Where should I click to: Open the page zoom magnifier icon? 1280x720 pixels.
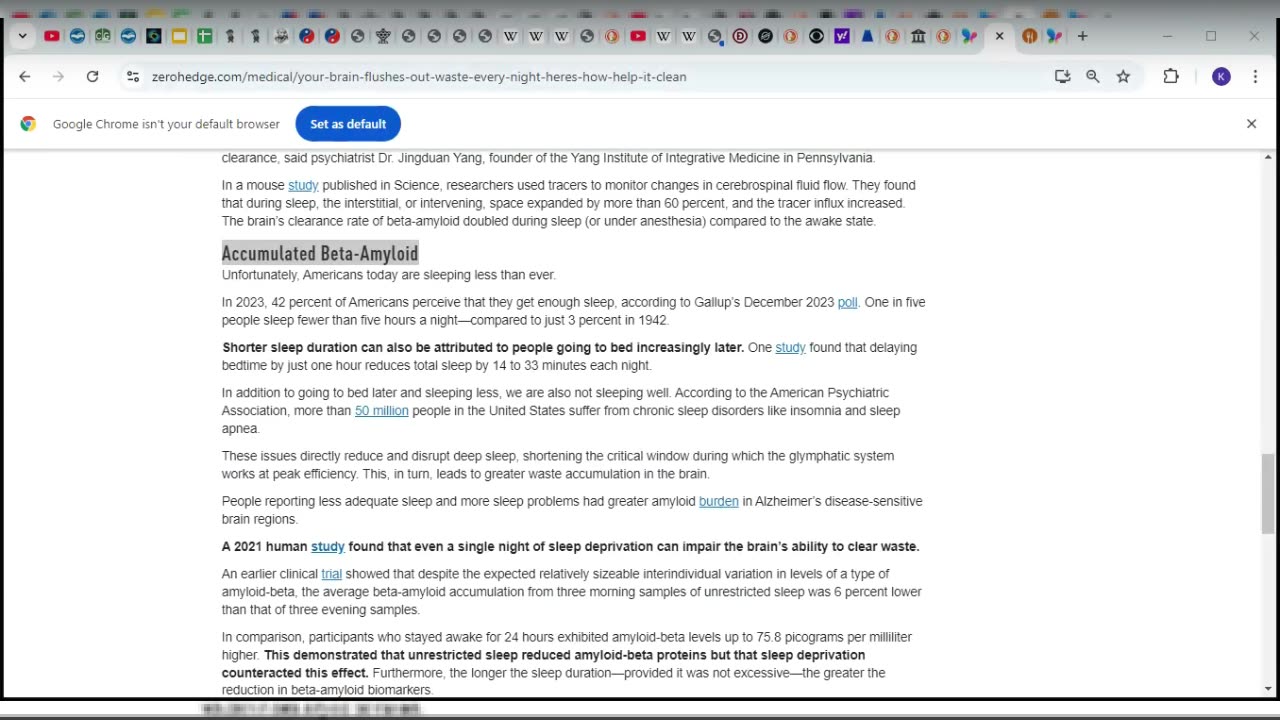[1093, 76]
